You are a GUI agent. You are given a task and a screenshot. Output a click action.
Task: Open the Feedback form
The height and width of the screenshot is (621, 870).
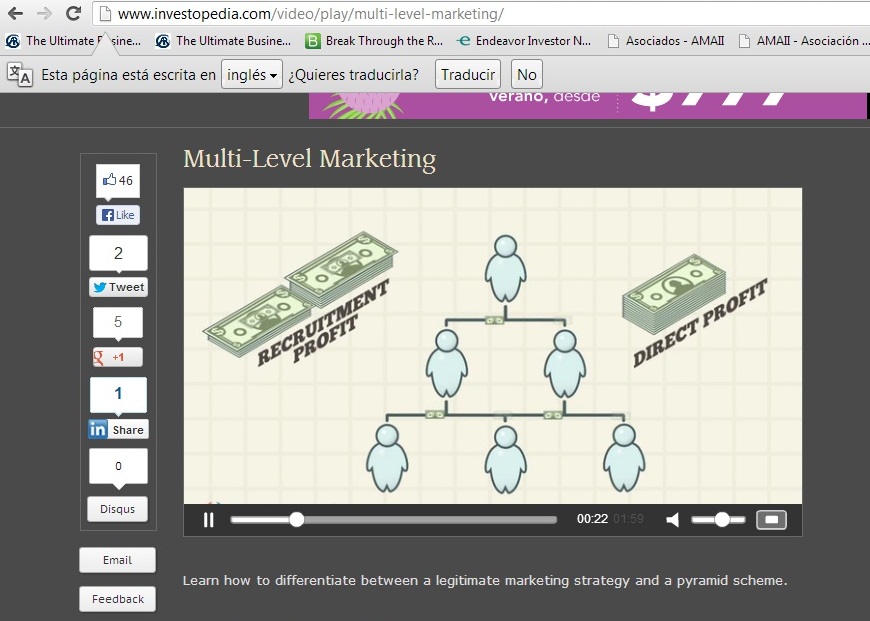[x=118, y=599]
